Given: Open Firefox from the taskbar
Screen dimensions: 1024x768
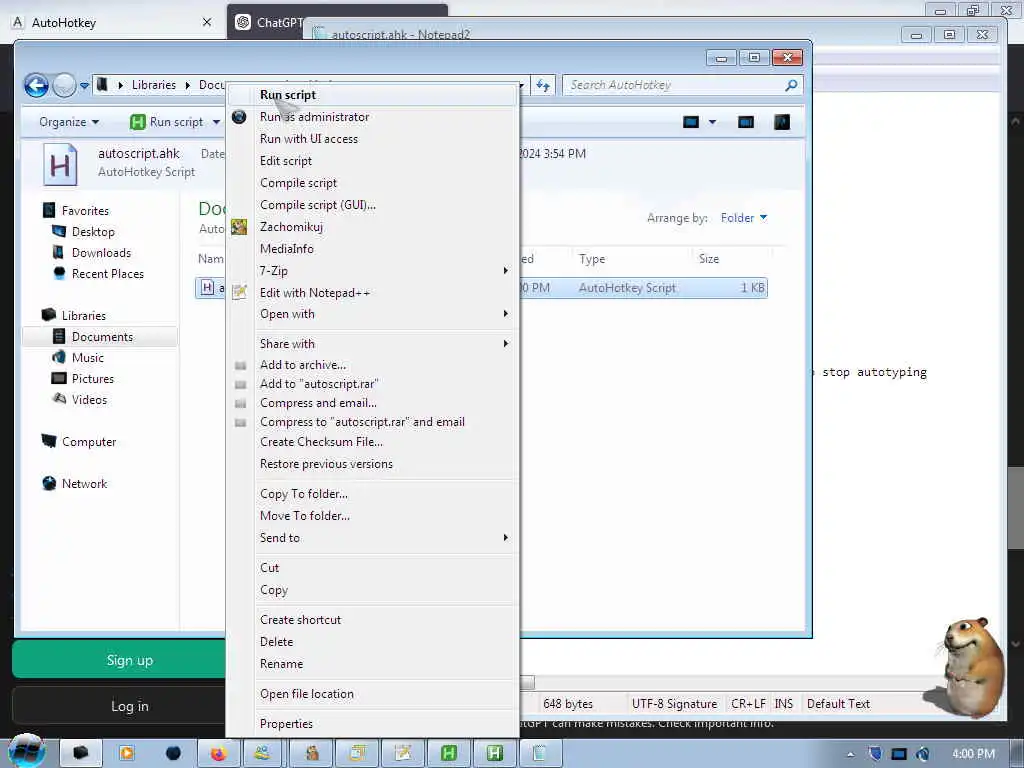Looking at the screenshot, I should point(217,754).
